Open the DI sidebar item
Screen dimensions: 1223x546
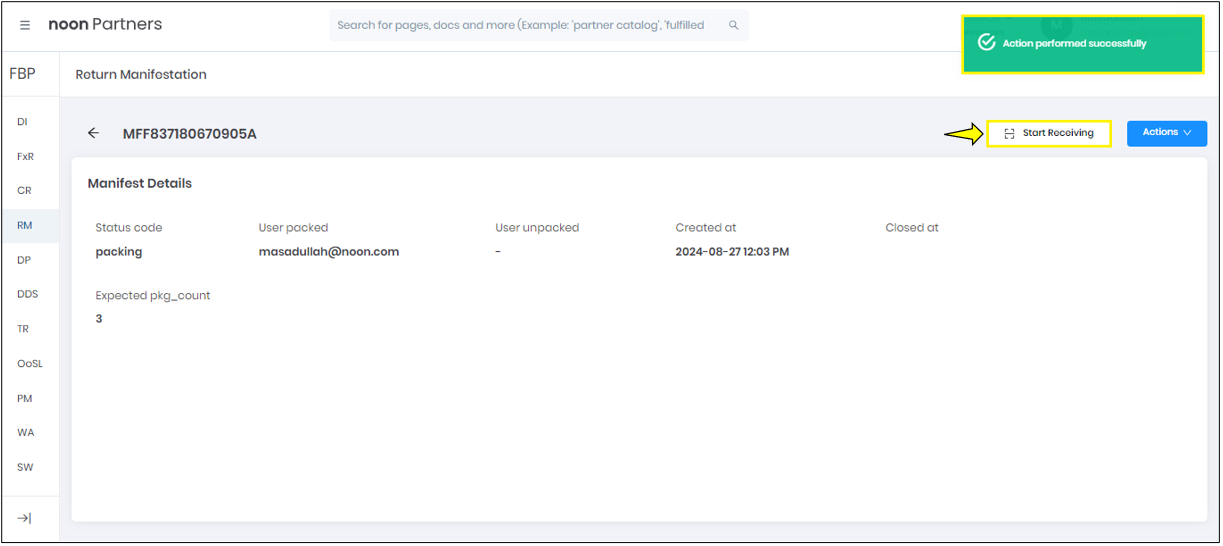pos(23,122)
